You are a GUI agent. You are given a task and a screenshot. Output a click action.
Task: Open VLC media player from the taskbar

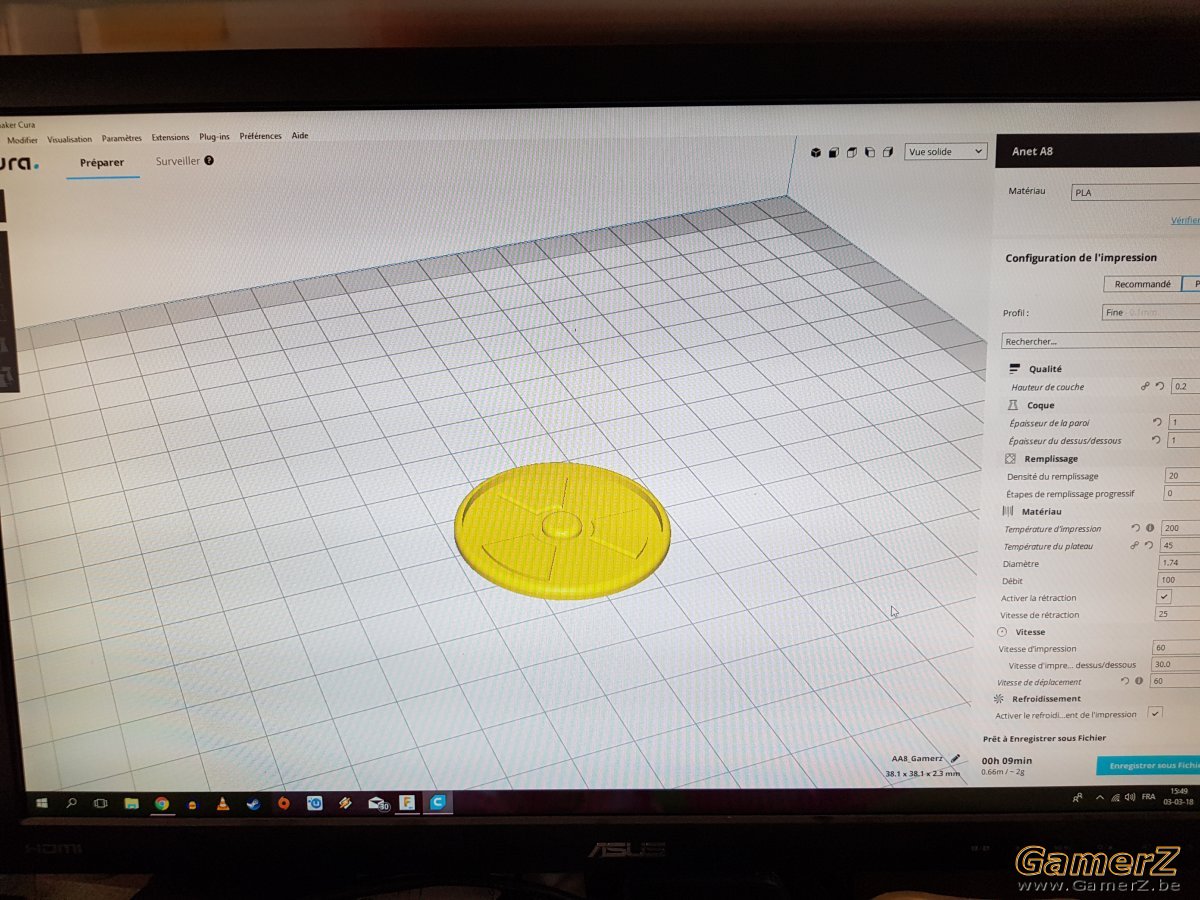(223, 803)
